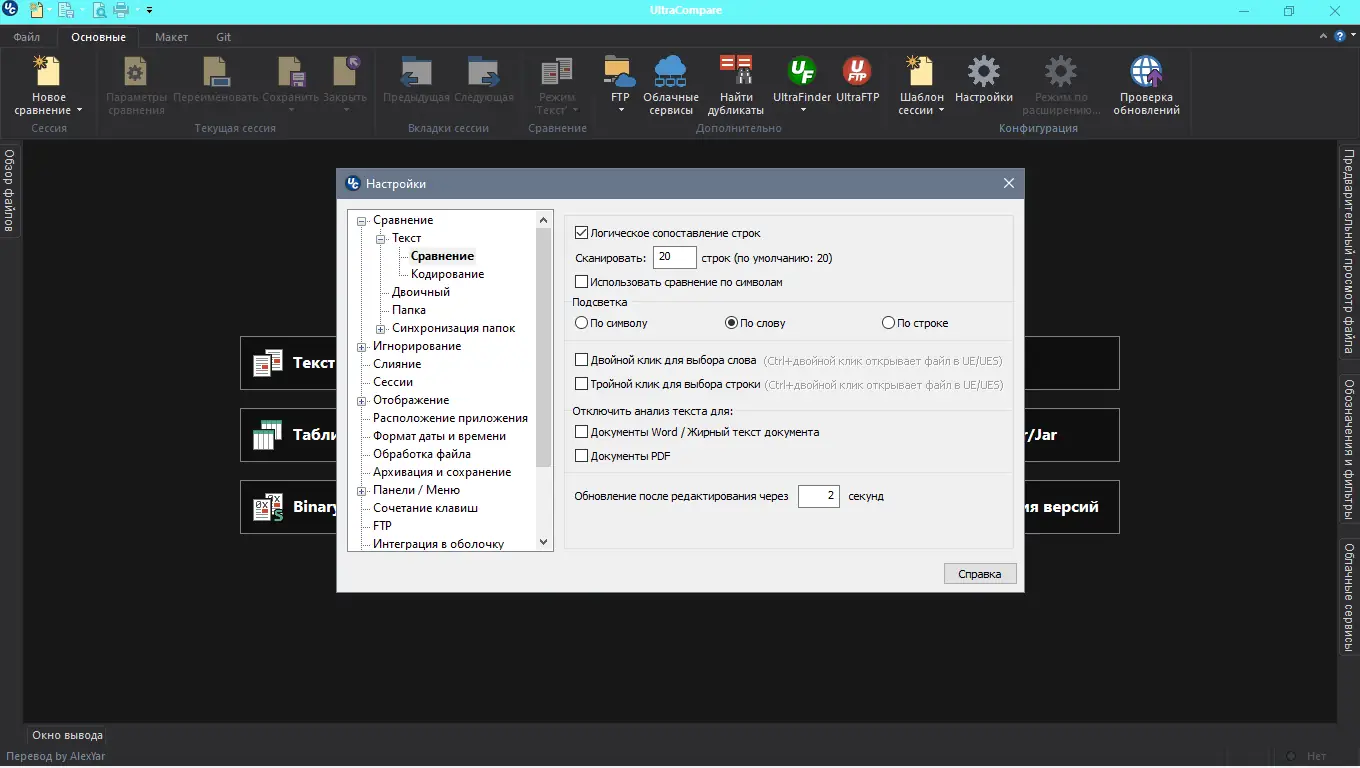Click the quick access new session icon
This screenshot has height=768, width=1360.
click(x=37, y=11)
